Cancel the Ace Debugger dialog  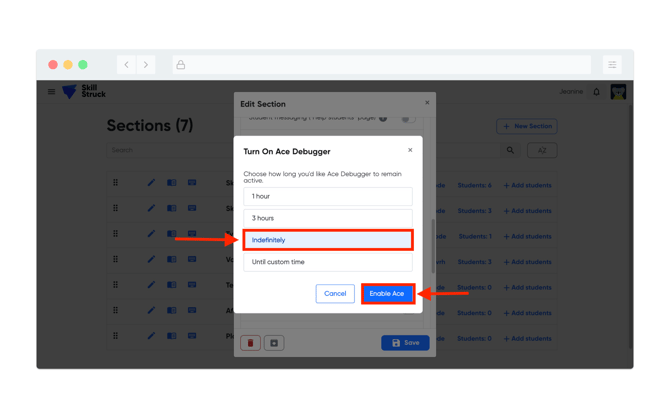[335, 293]
